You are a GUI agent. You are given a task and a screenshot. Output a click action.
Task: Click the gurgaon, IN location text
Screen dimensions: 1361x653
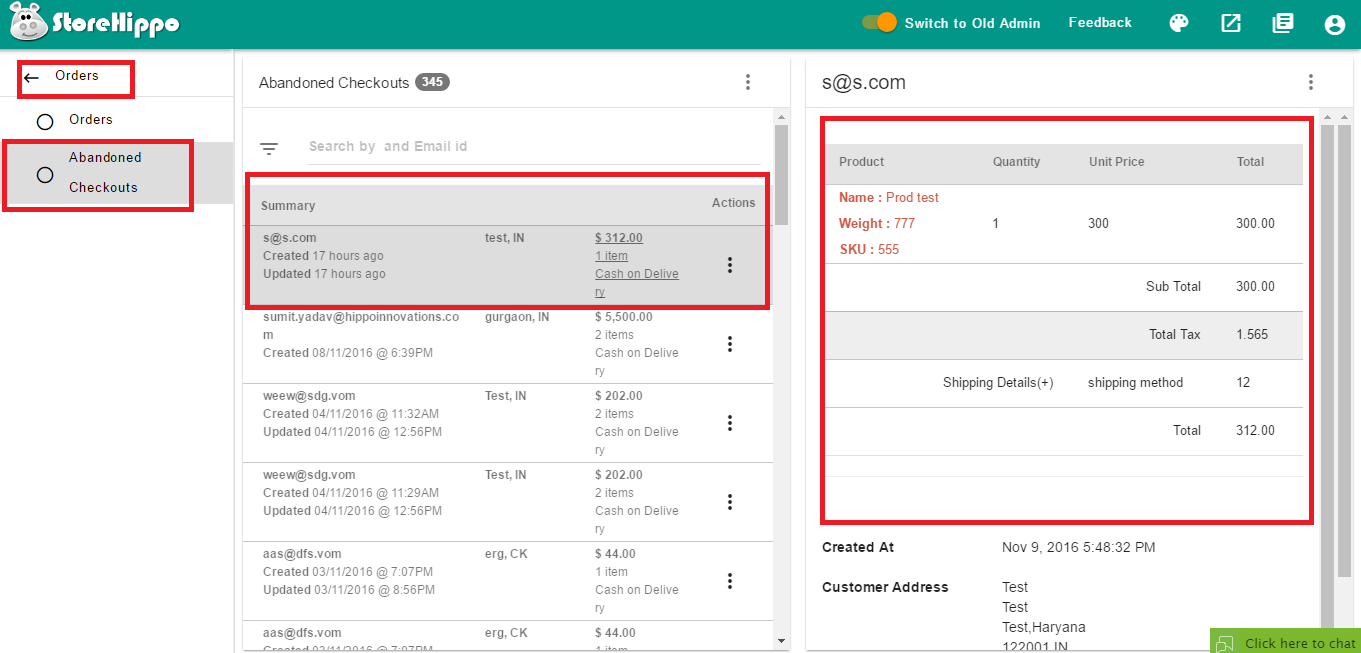coord(517,317)
